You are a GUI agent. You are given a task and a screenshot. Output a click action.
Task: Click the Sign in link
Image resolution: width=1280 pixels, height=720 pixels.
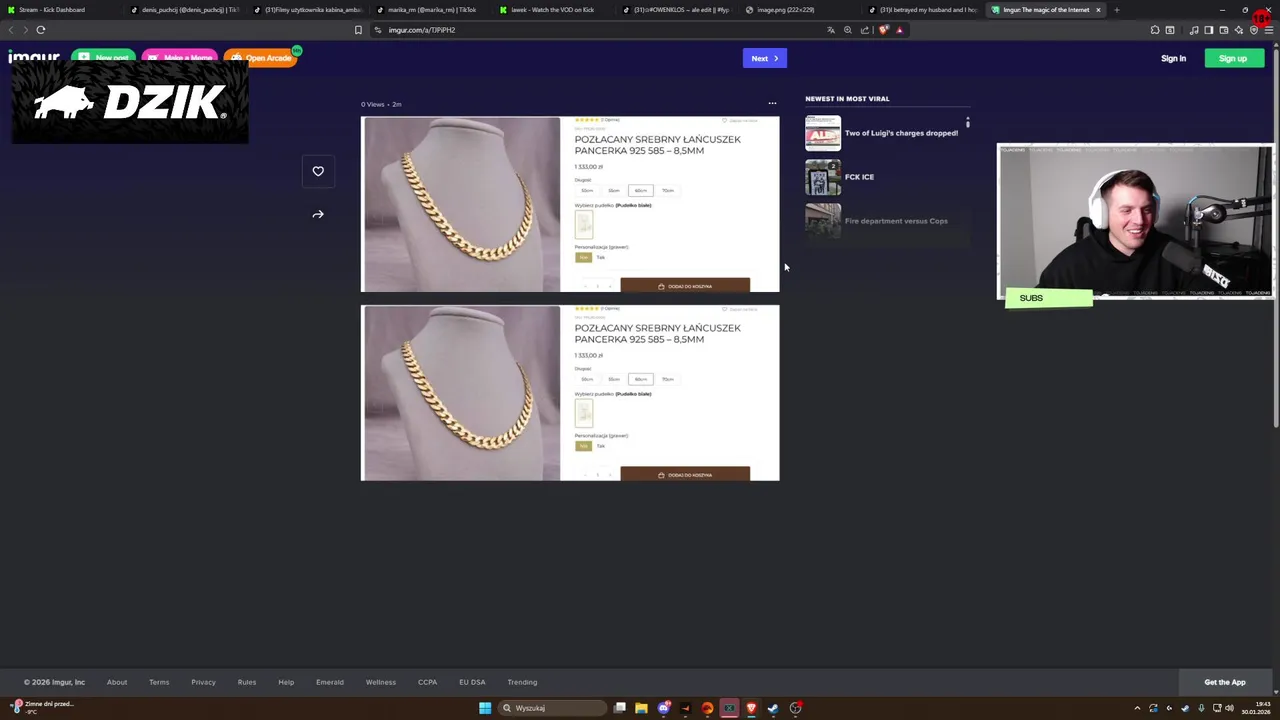click(1173, 58)
